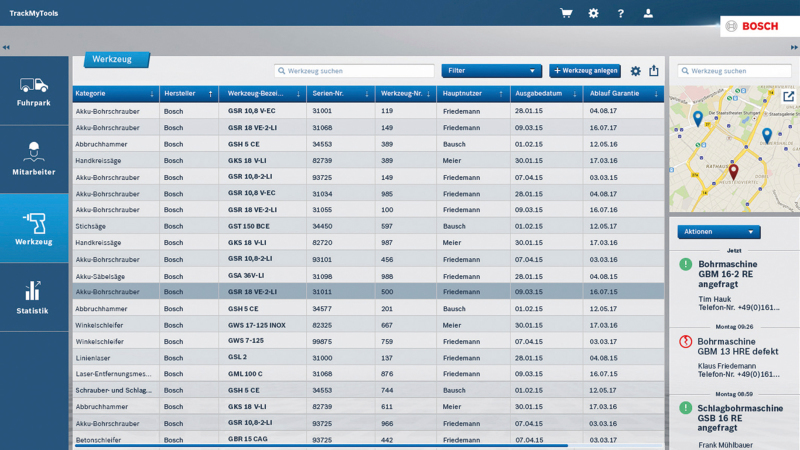Select Betonschleifer row
This screenshot has width=800, height=450.
(x=368, y=439)
